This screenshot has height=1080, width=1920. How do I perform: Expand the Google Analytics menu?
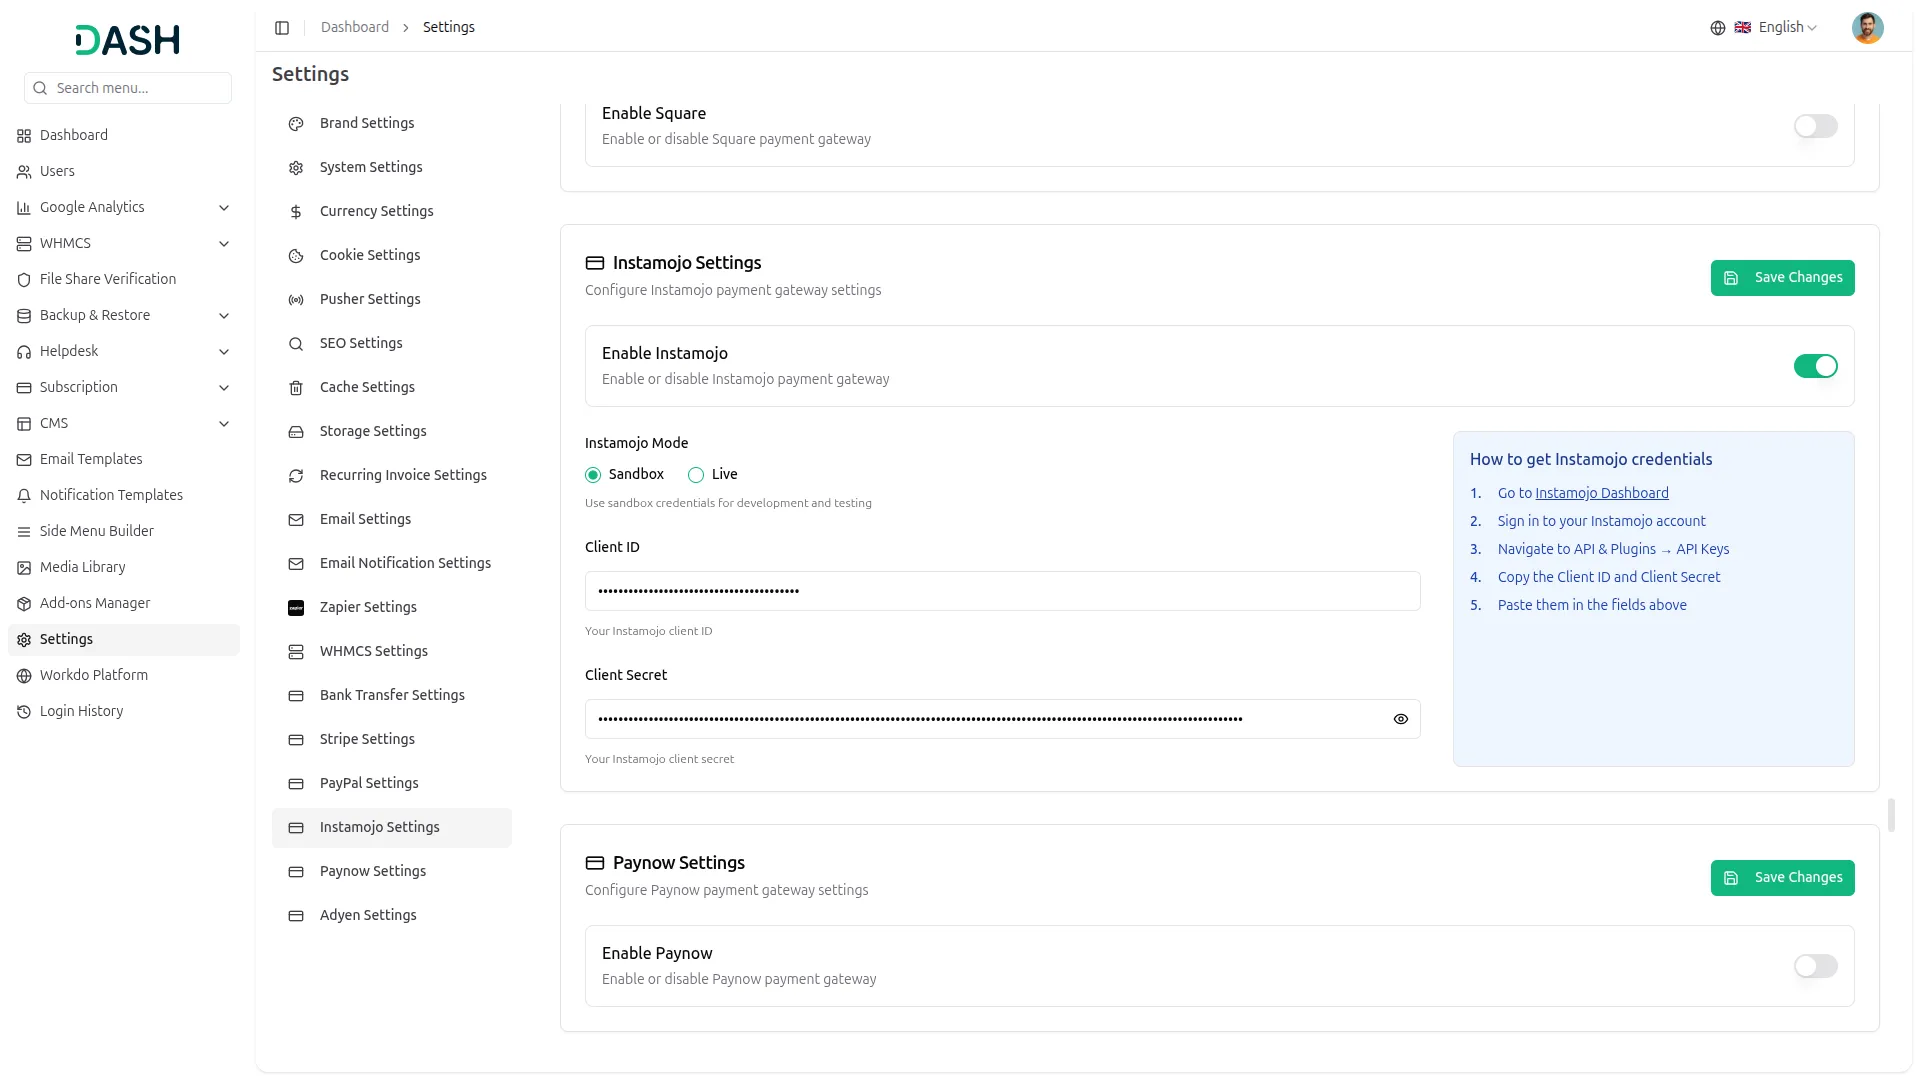coord(124,208)
